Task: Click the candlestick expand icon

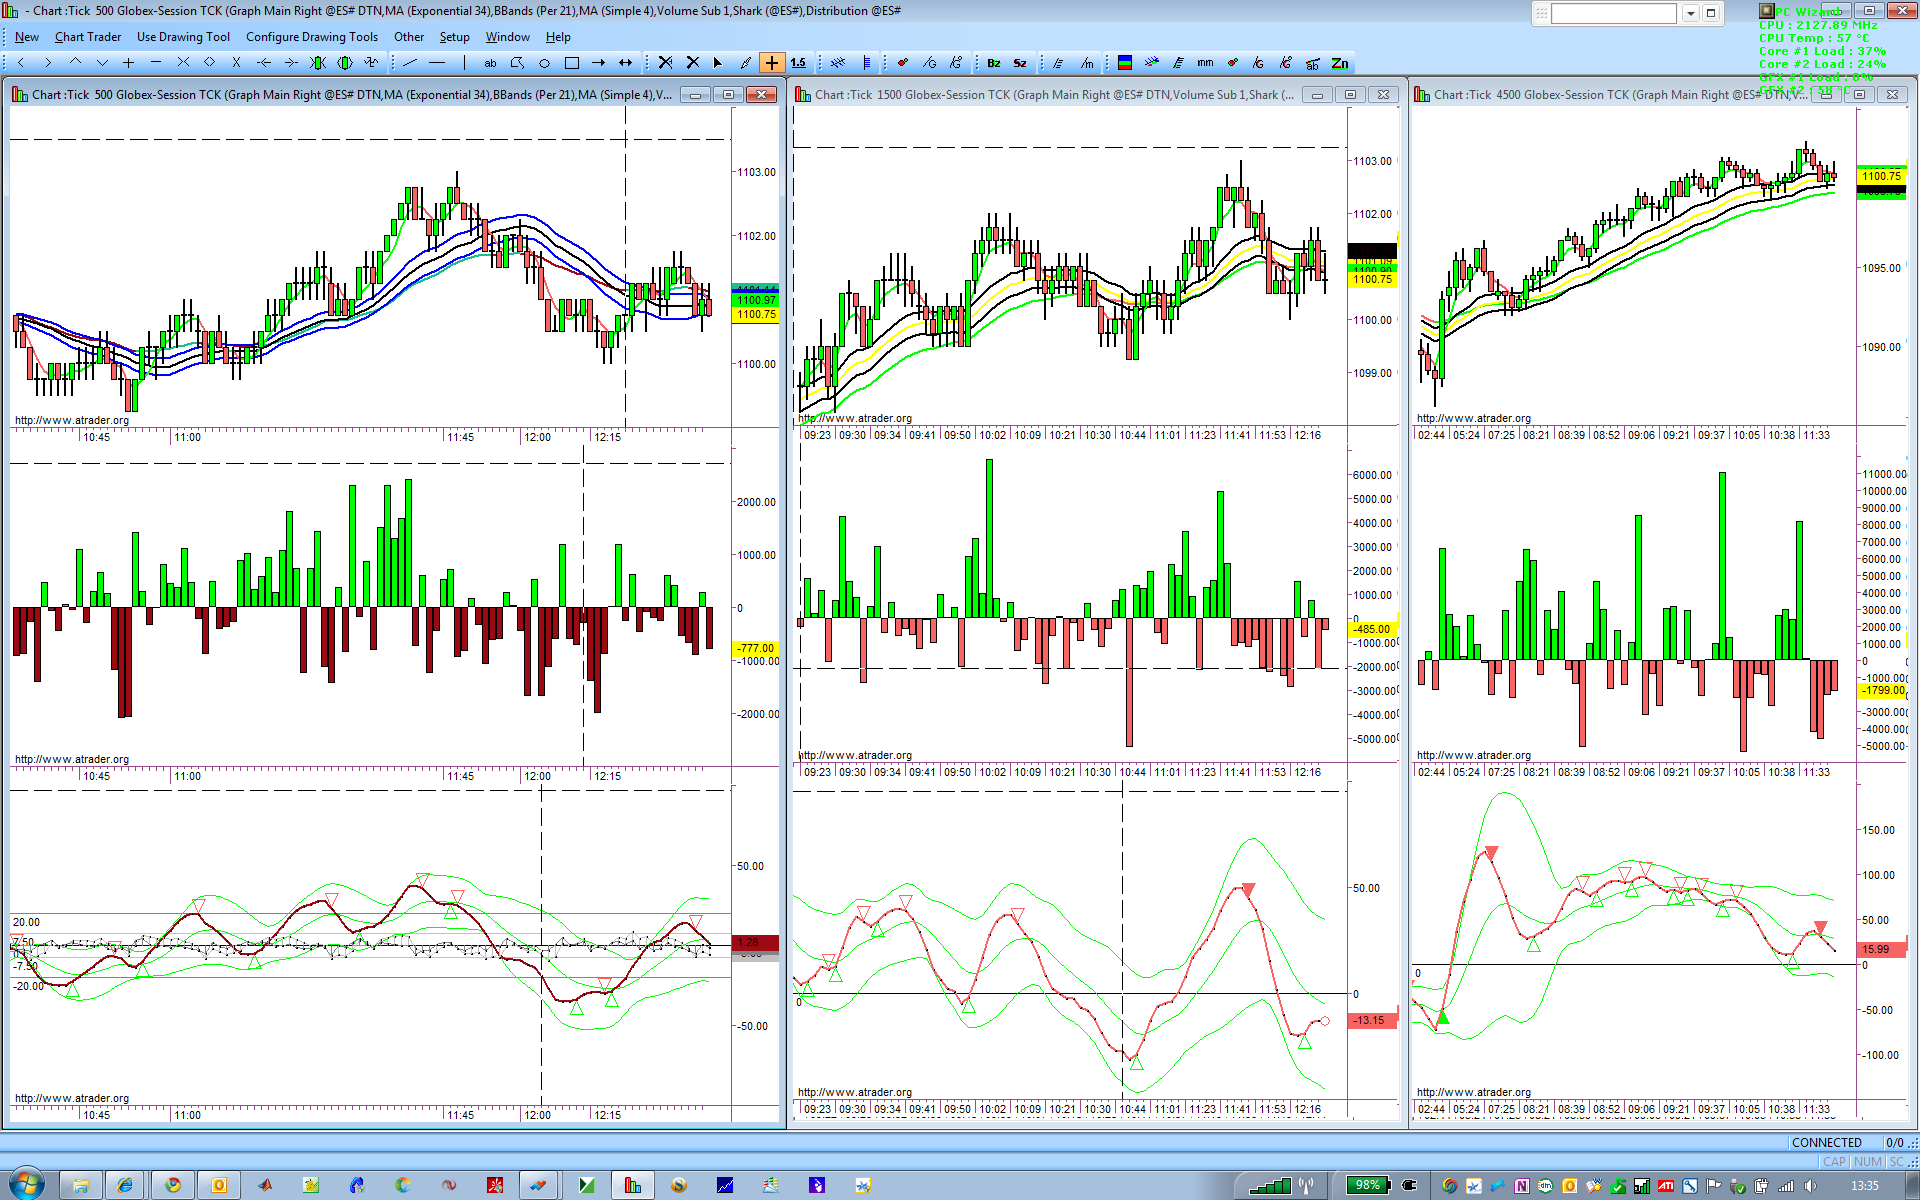Action: [345, 63]
